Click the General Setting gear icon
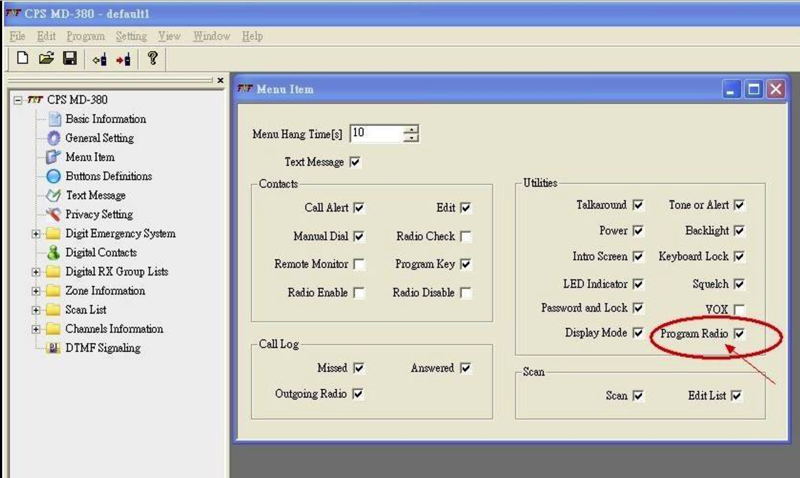The image size is (800, 478). [54, 138]
